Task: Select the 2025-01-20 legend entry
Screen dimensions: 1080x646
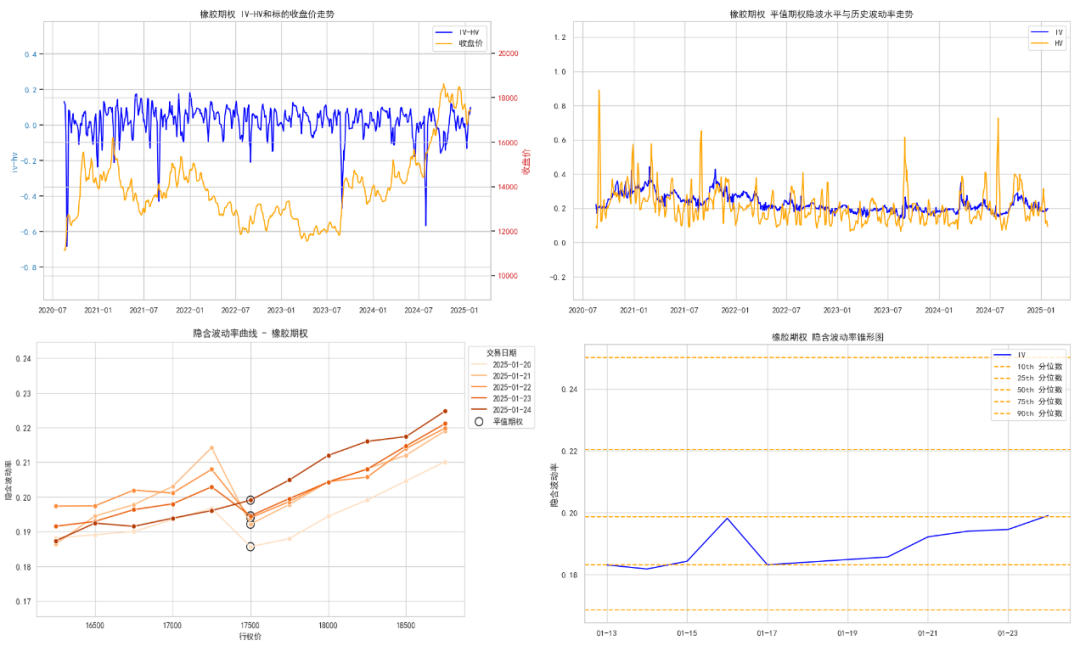Action: pyautogui.click(x=501, y=365)
